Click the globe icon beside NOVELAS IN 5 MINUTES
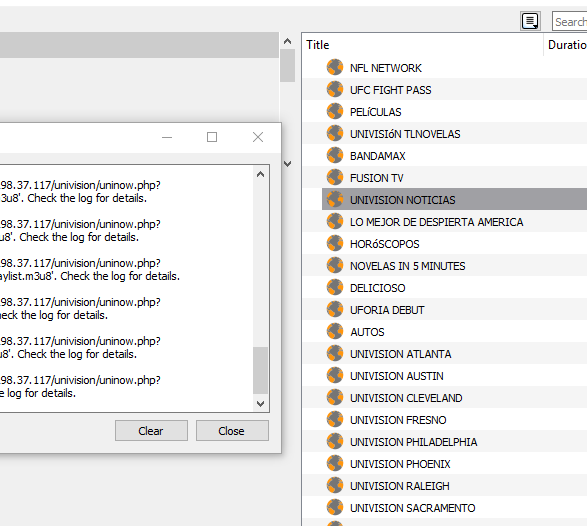The height and width of the screenshot is (526, 587). point(335,265)
